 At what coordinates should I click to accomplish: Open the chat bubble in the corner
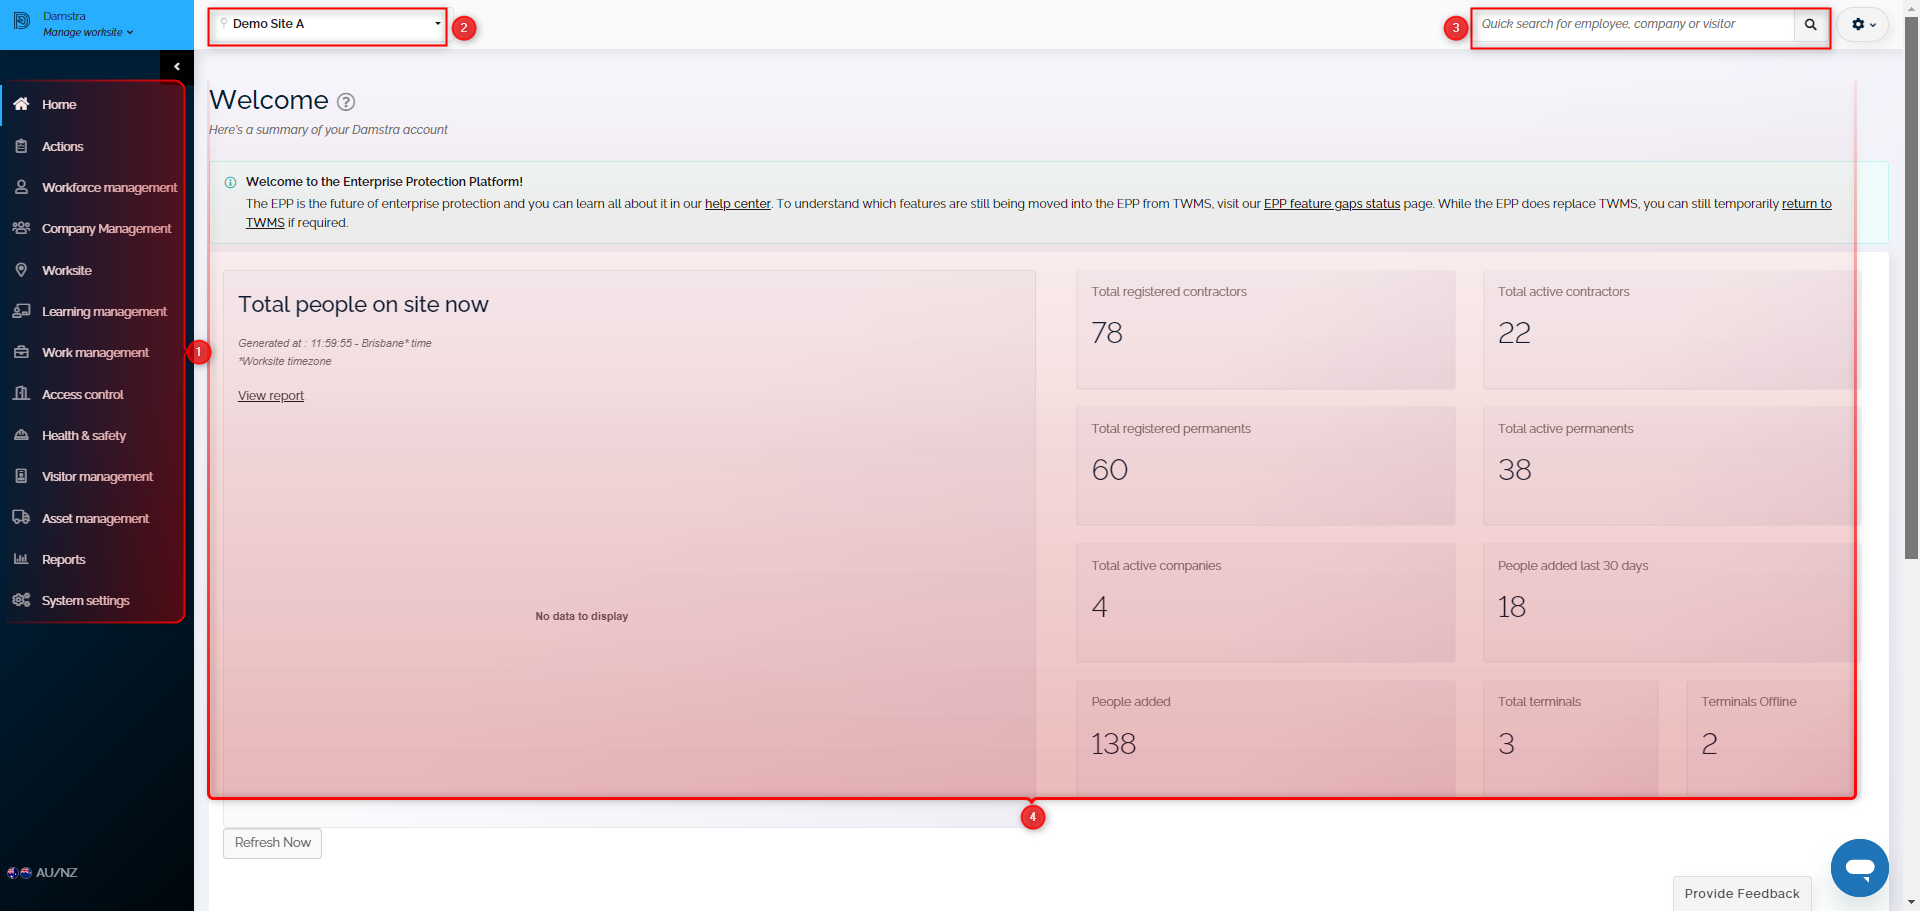[1859, 868]
